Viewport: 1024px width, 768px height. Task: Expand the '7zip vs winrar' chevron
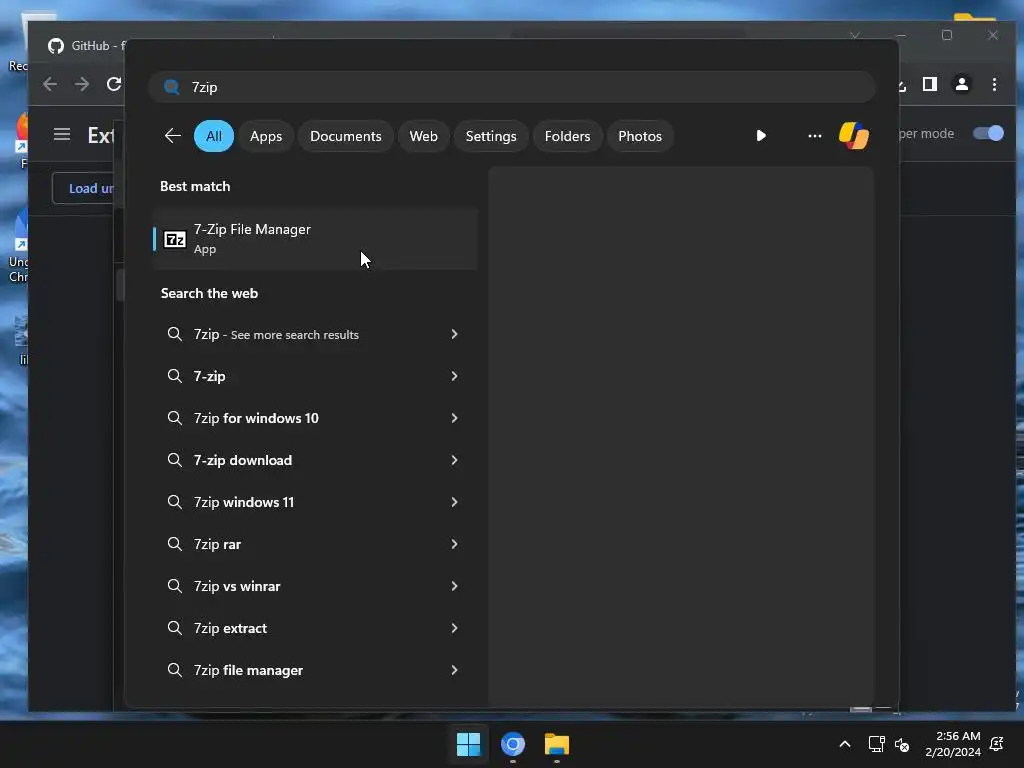454,586
